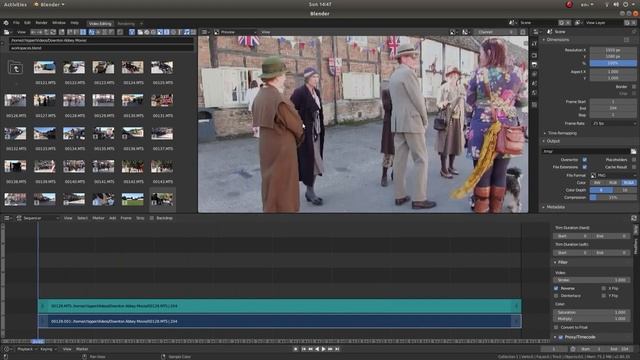Toggle folder filter icon in file browser
The height and width of the screenshot is (360, 640).
click(140, 32)
